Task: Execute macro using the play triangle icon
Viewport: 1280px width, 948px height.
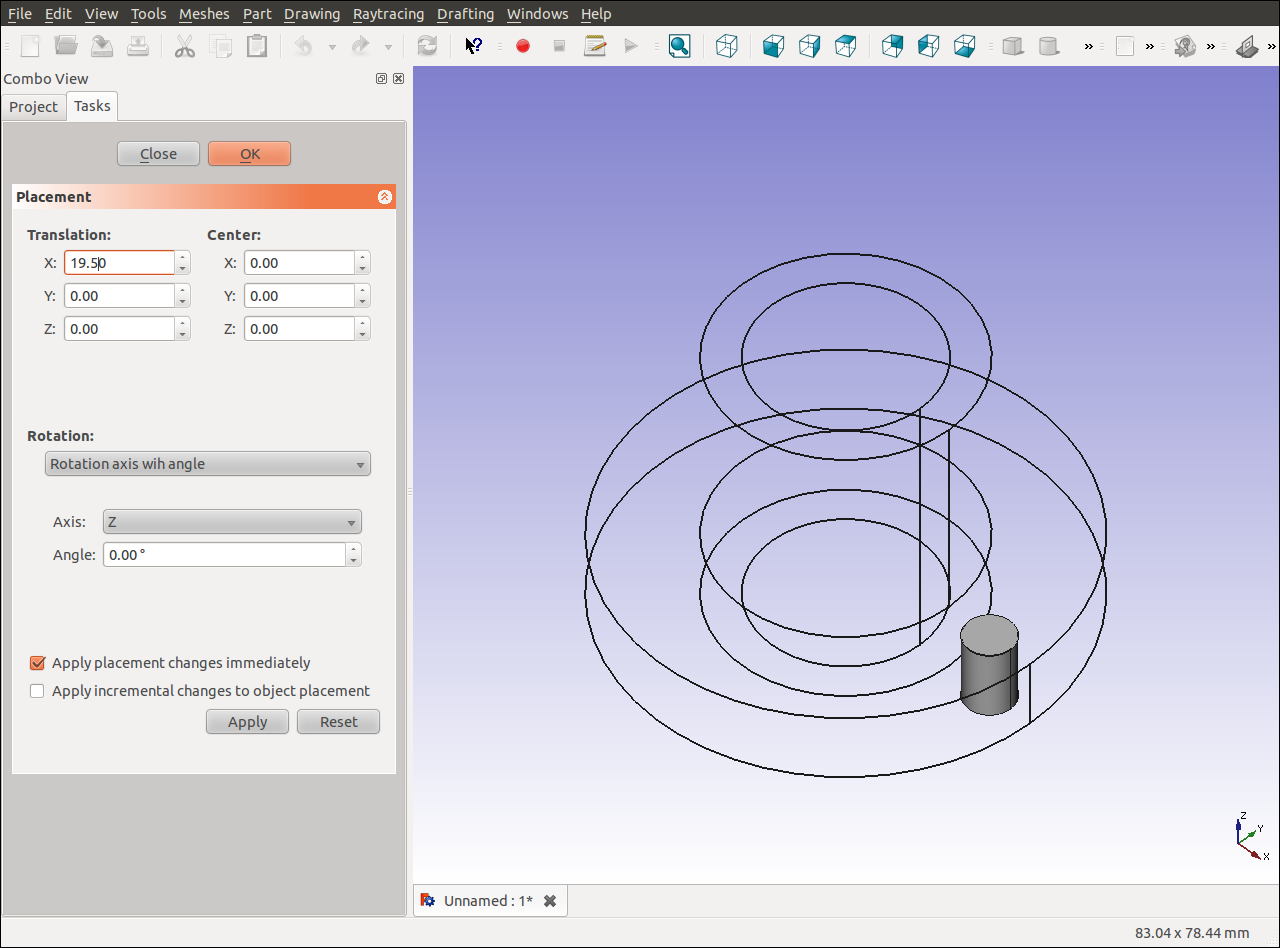Action: coord(631,46)
